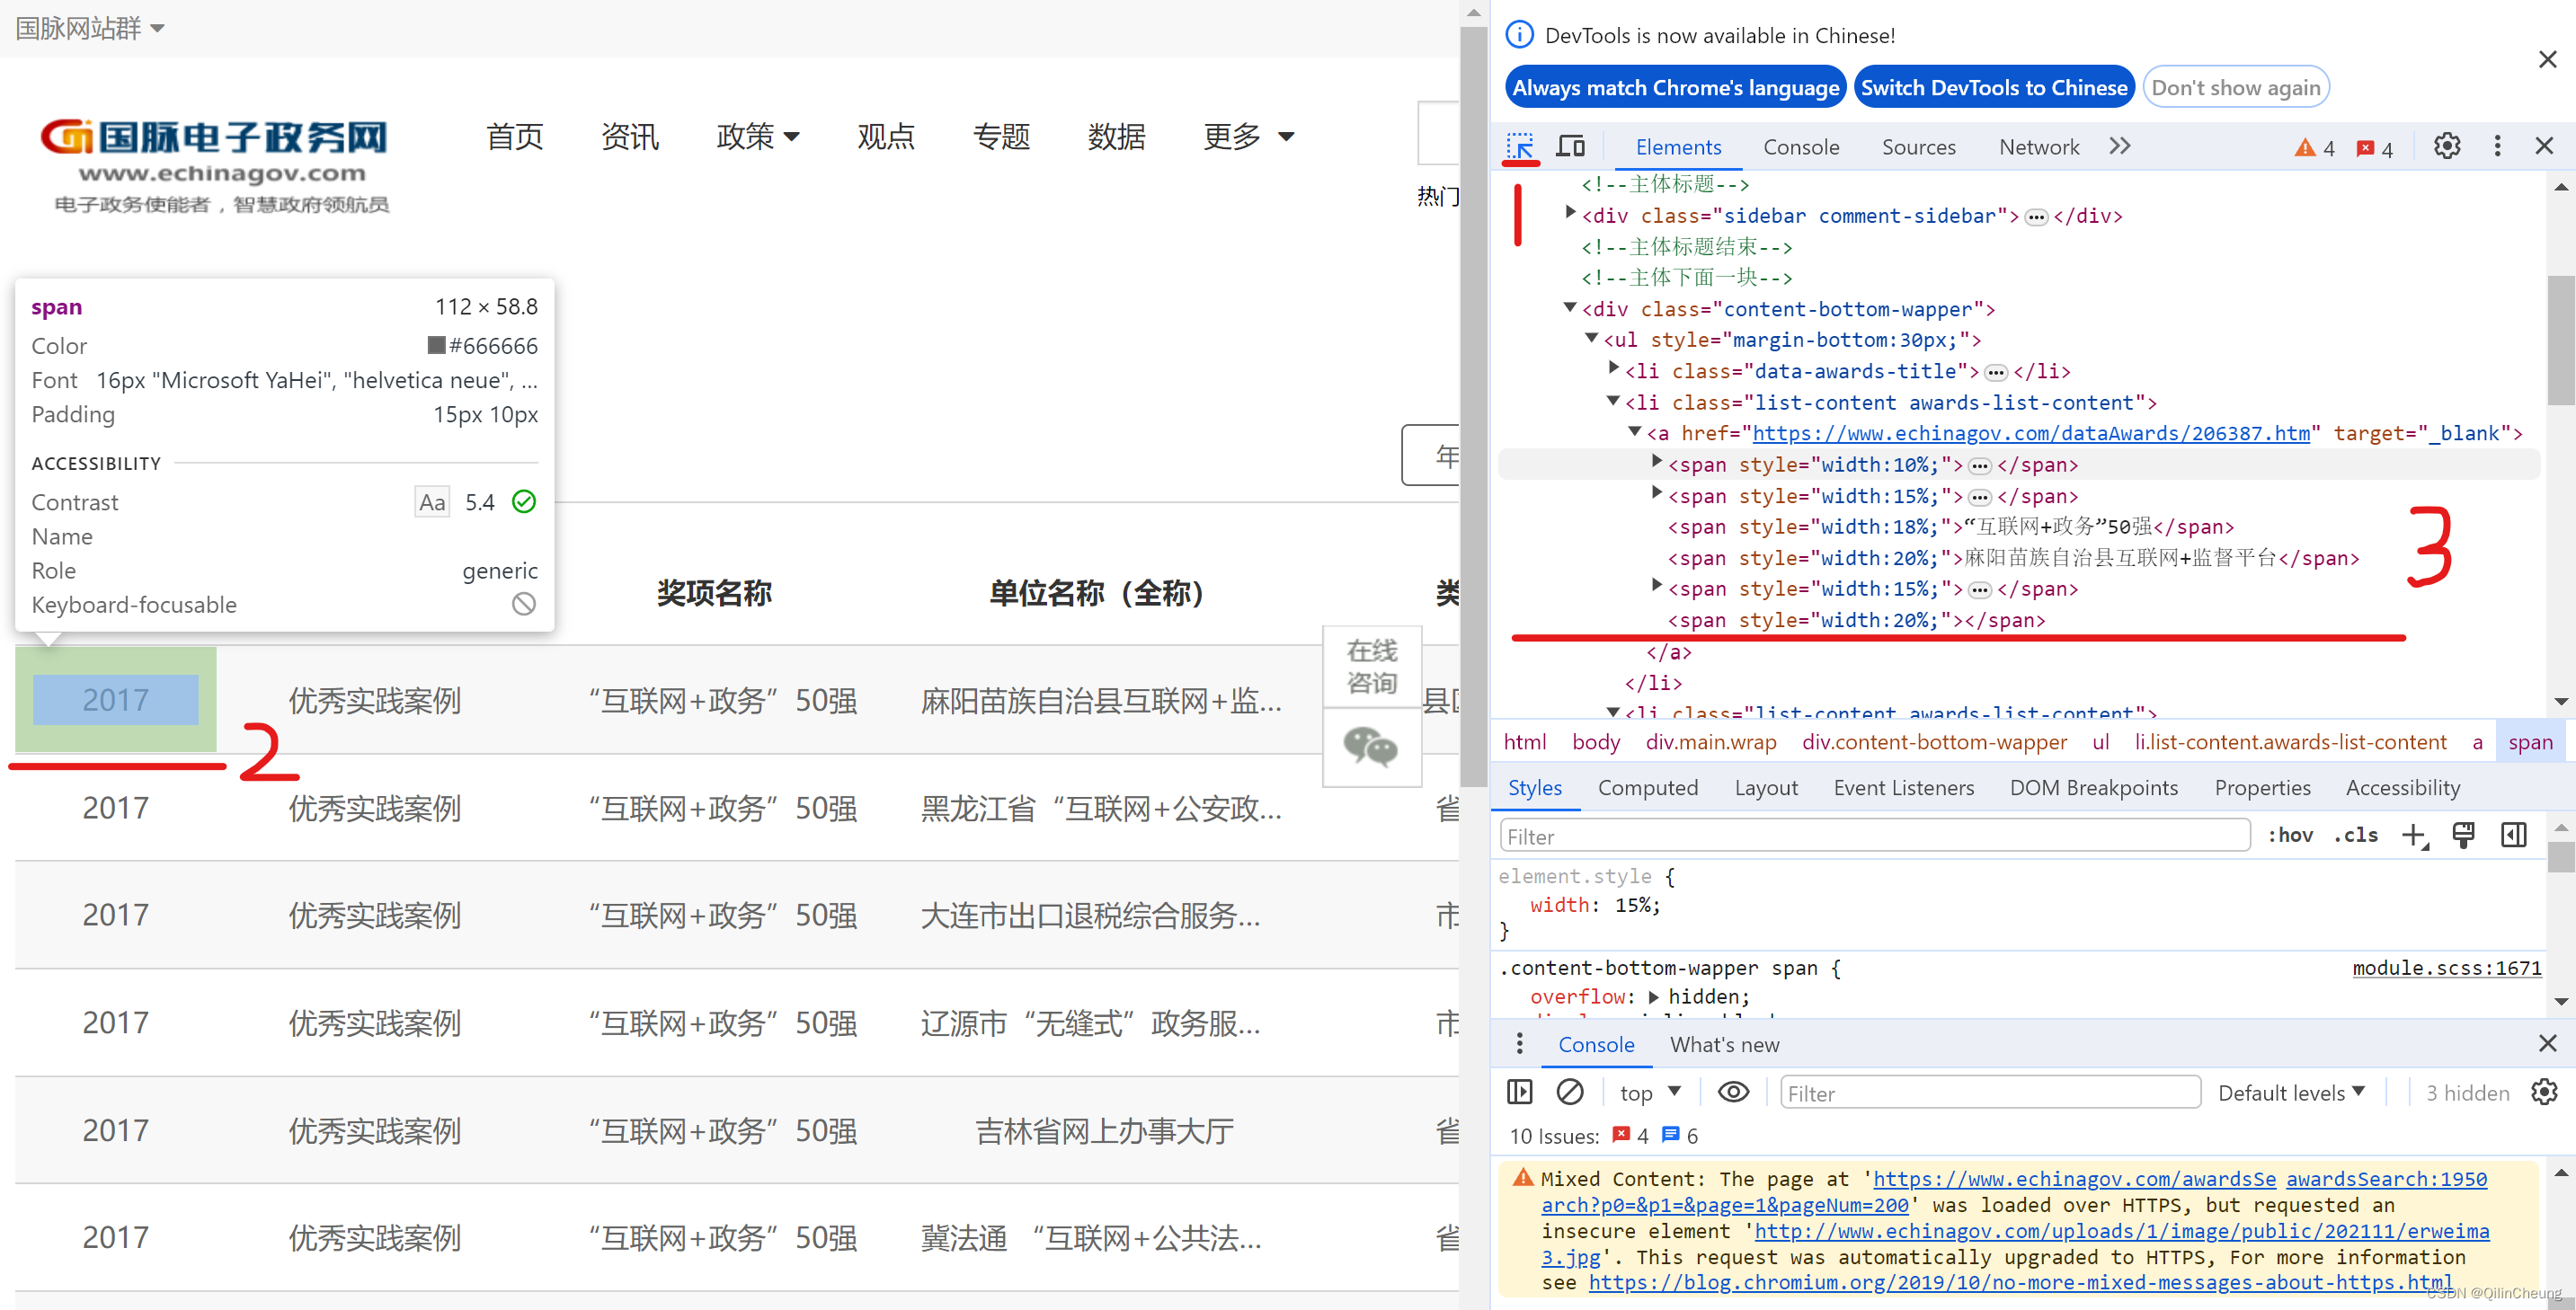Toggle the device toolbar icon
This screenshot has width=2576, height=1310.
pos(1570,147)
